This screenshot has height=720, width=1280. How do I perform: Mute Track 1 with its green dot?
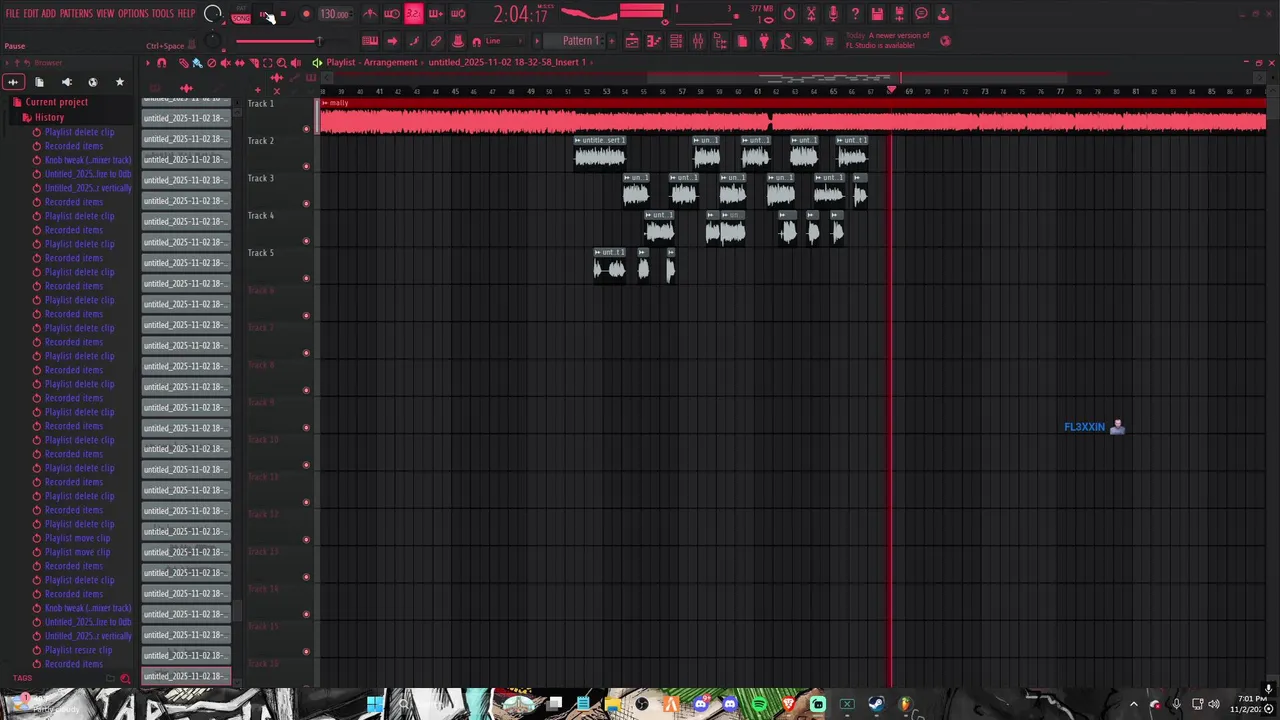coord(306,129)
